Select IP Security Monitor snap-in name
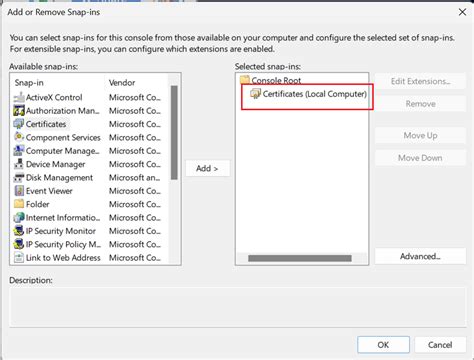The height and width of the screenshot is (360, 474). [61, 231]
